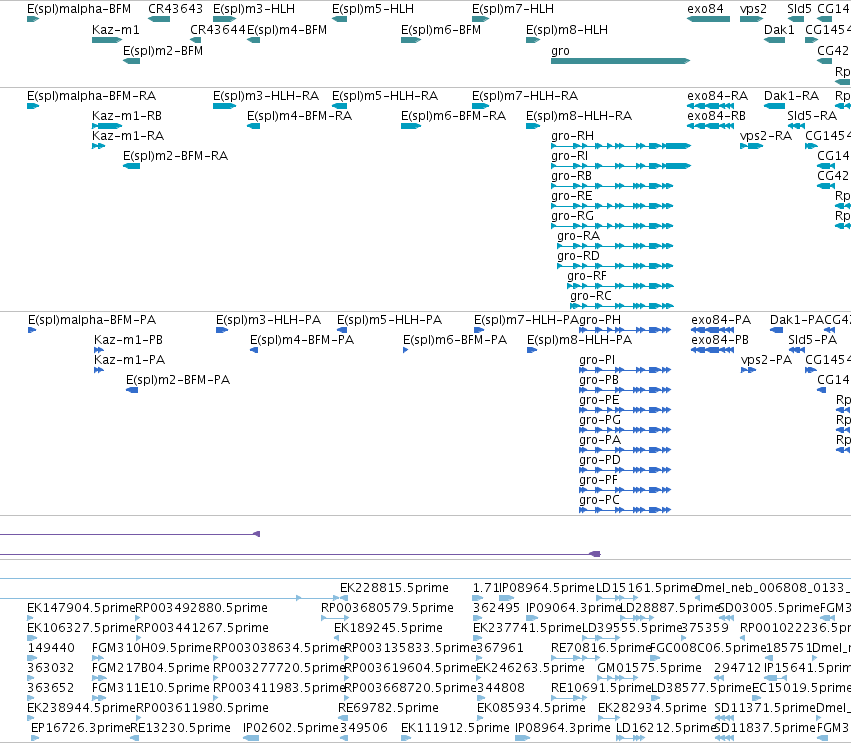Click the Kaz-m1-RB transcript label

pyautogui.click(x=127, y=116)
